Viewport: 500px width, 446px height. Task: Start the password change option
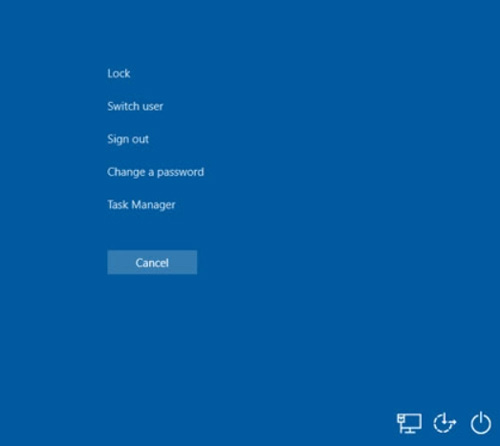tap(155, 172)
